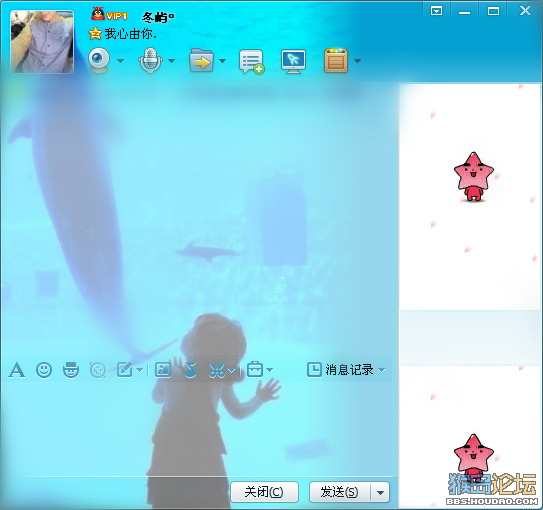Open font settings with A icon

coord(17,370)
